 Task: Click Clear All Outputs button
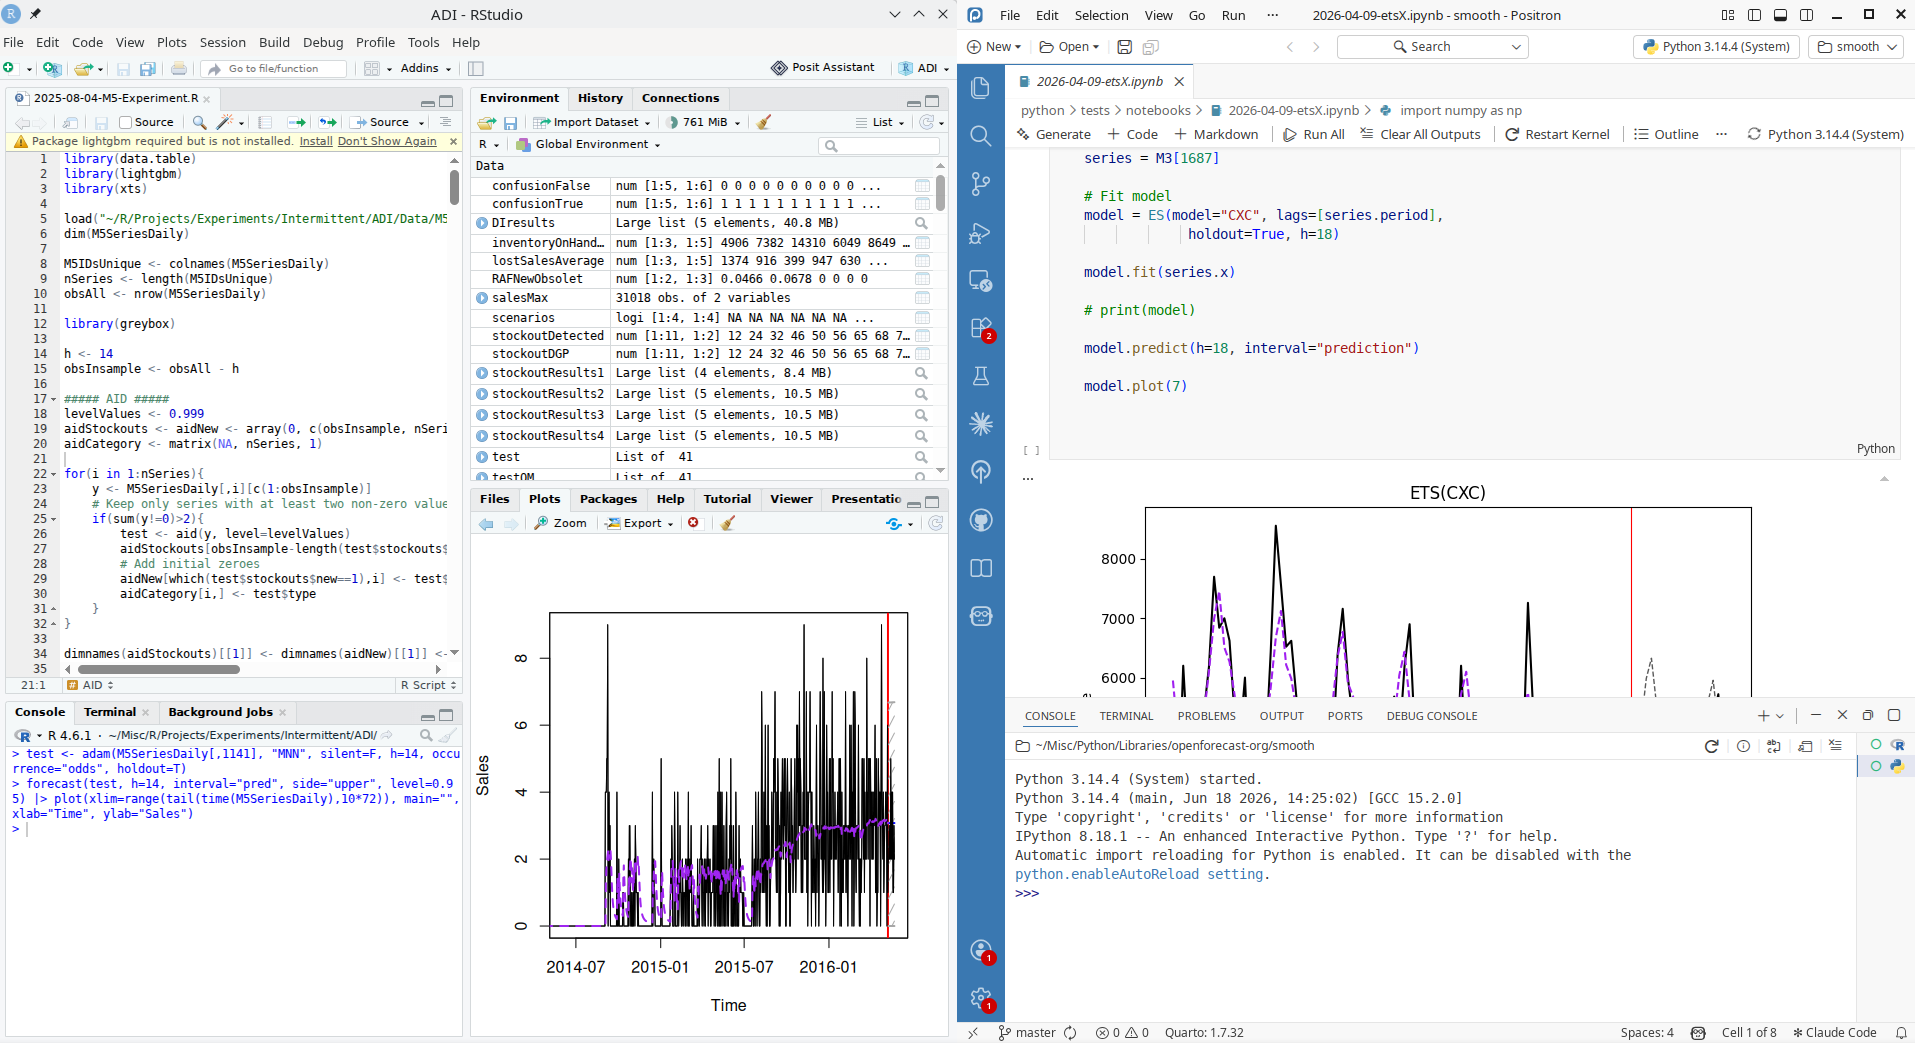1420,134
